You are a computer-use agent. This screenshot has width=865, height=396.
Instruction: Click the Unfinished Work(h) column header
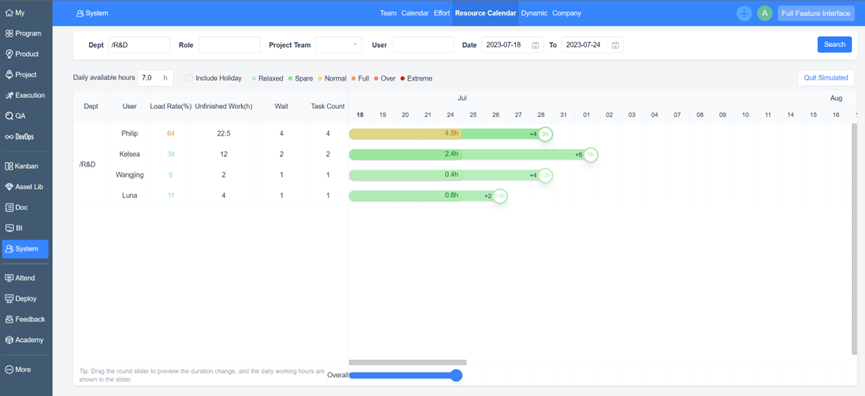(223, 106)
